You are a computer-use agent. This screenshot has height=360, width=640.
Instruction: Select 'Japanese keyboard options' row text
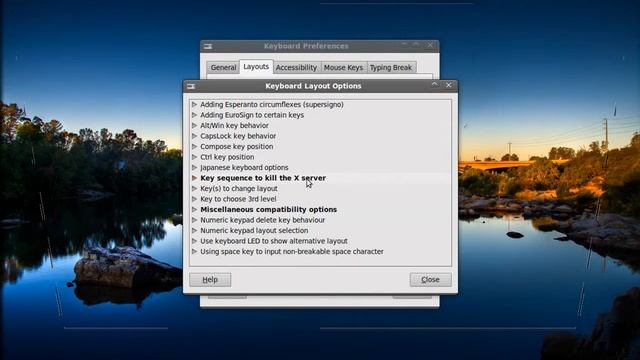(244, 168)
